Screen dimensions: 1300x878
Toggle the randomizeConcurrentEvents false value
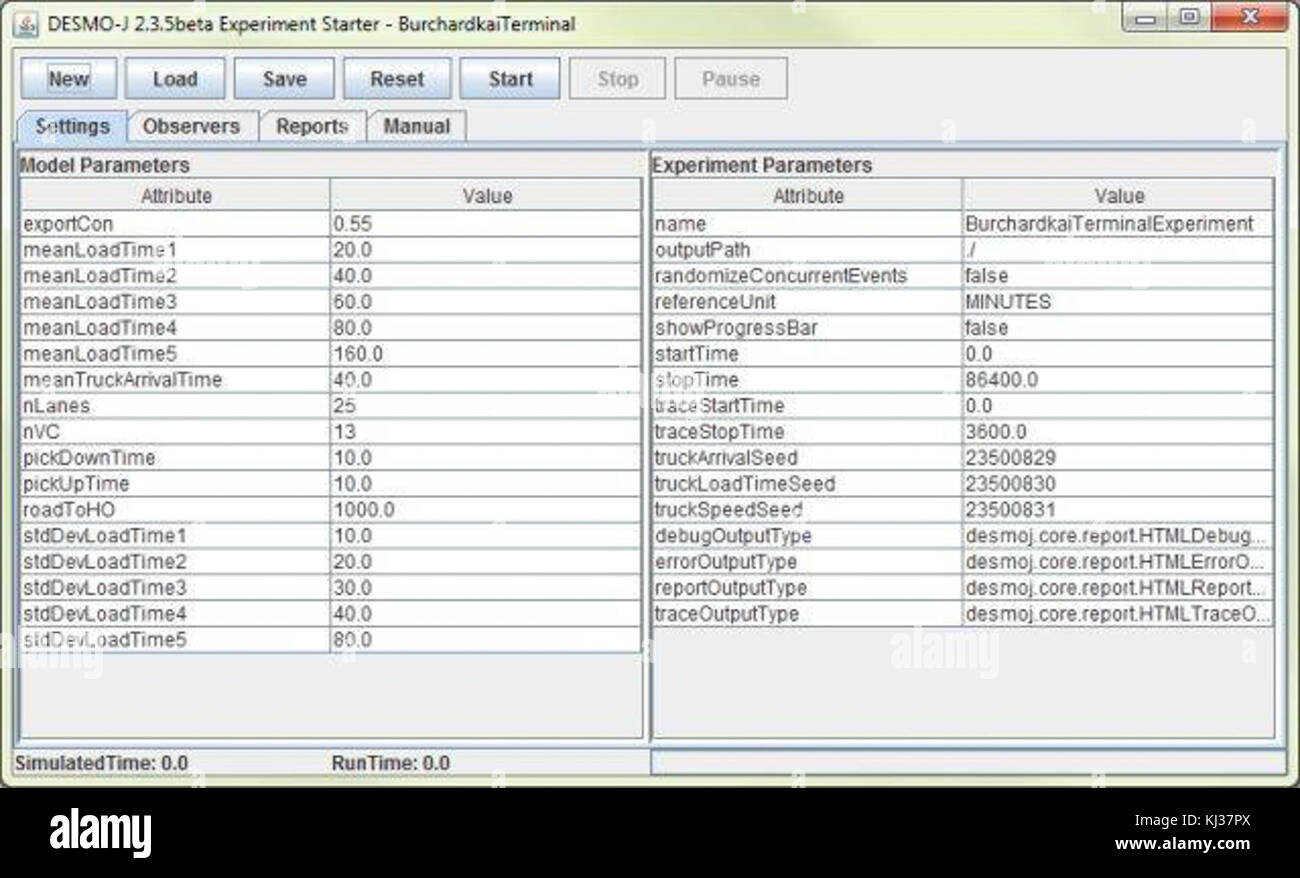point(1119,276)
